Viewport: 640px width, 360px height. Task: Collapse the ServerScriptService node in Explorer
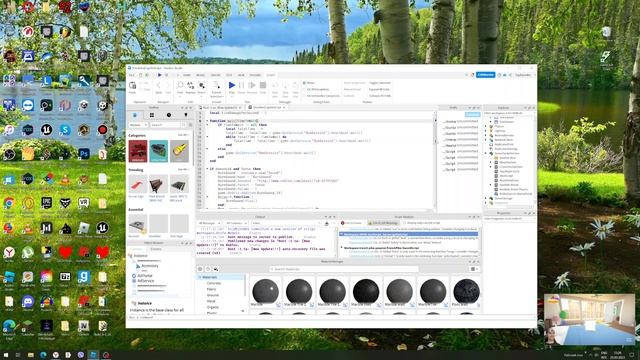click(486, 153)
